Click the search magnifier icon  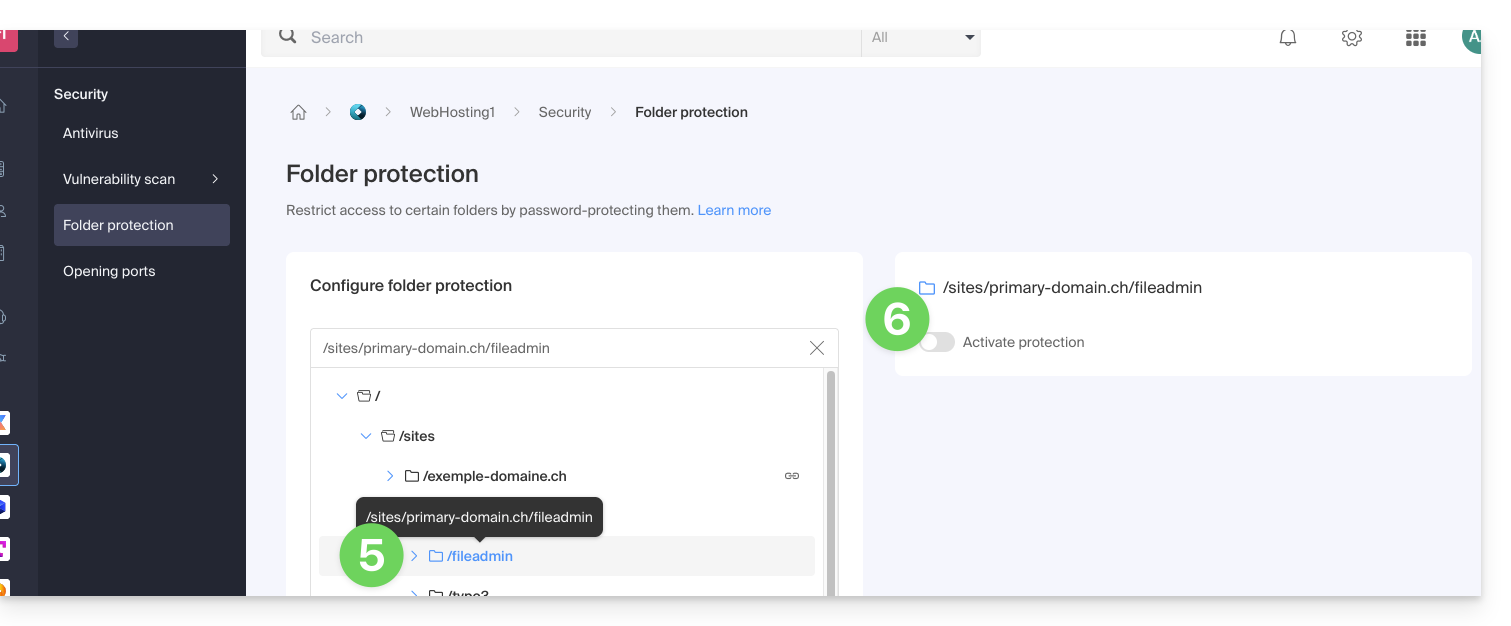pos(288,37)
